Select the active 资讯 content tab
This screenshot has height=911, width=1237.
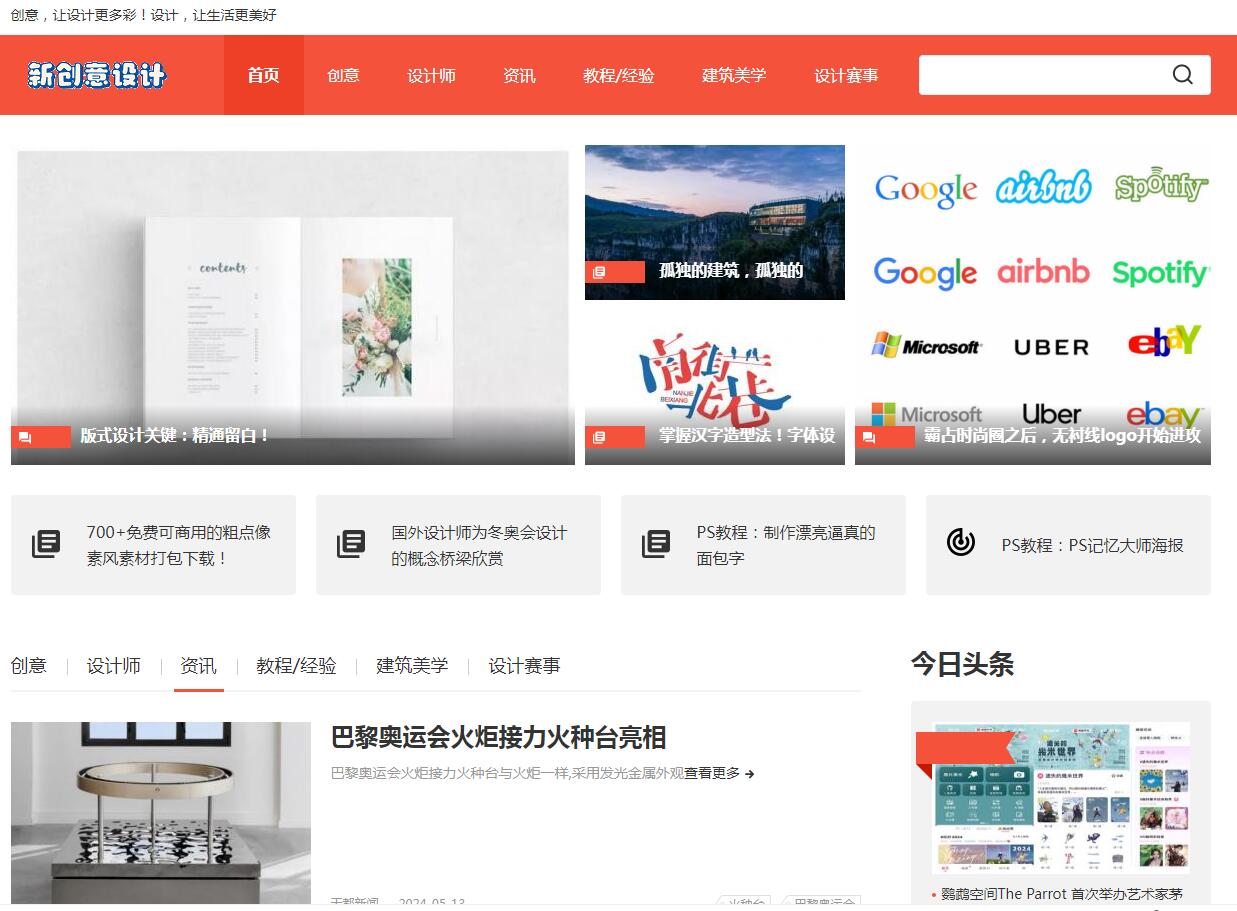pos(198,666)
